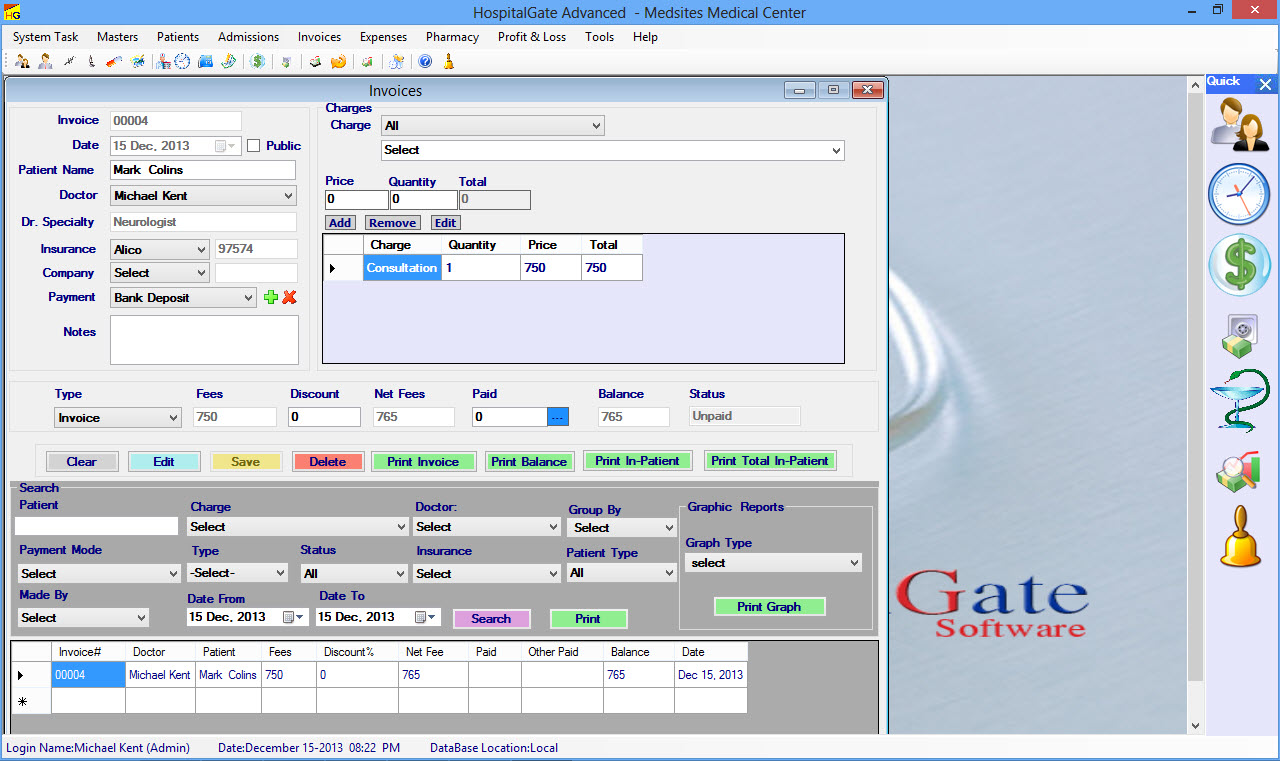
Task: Click the Patient search text field
Action: pyautogui.click(x=96, y=526)
